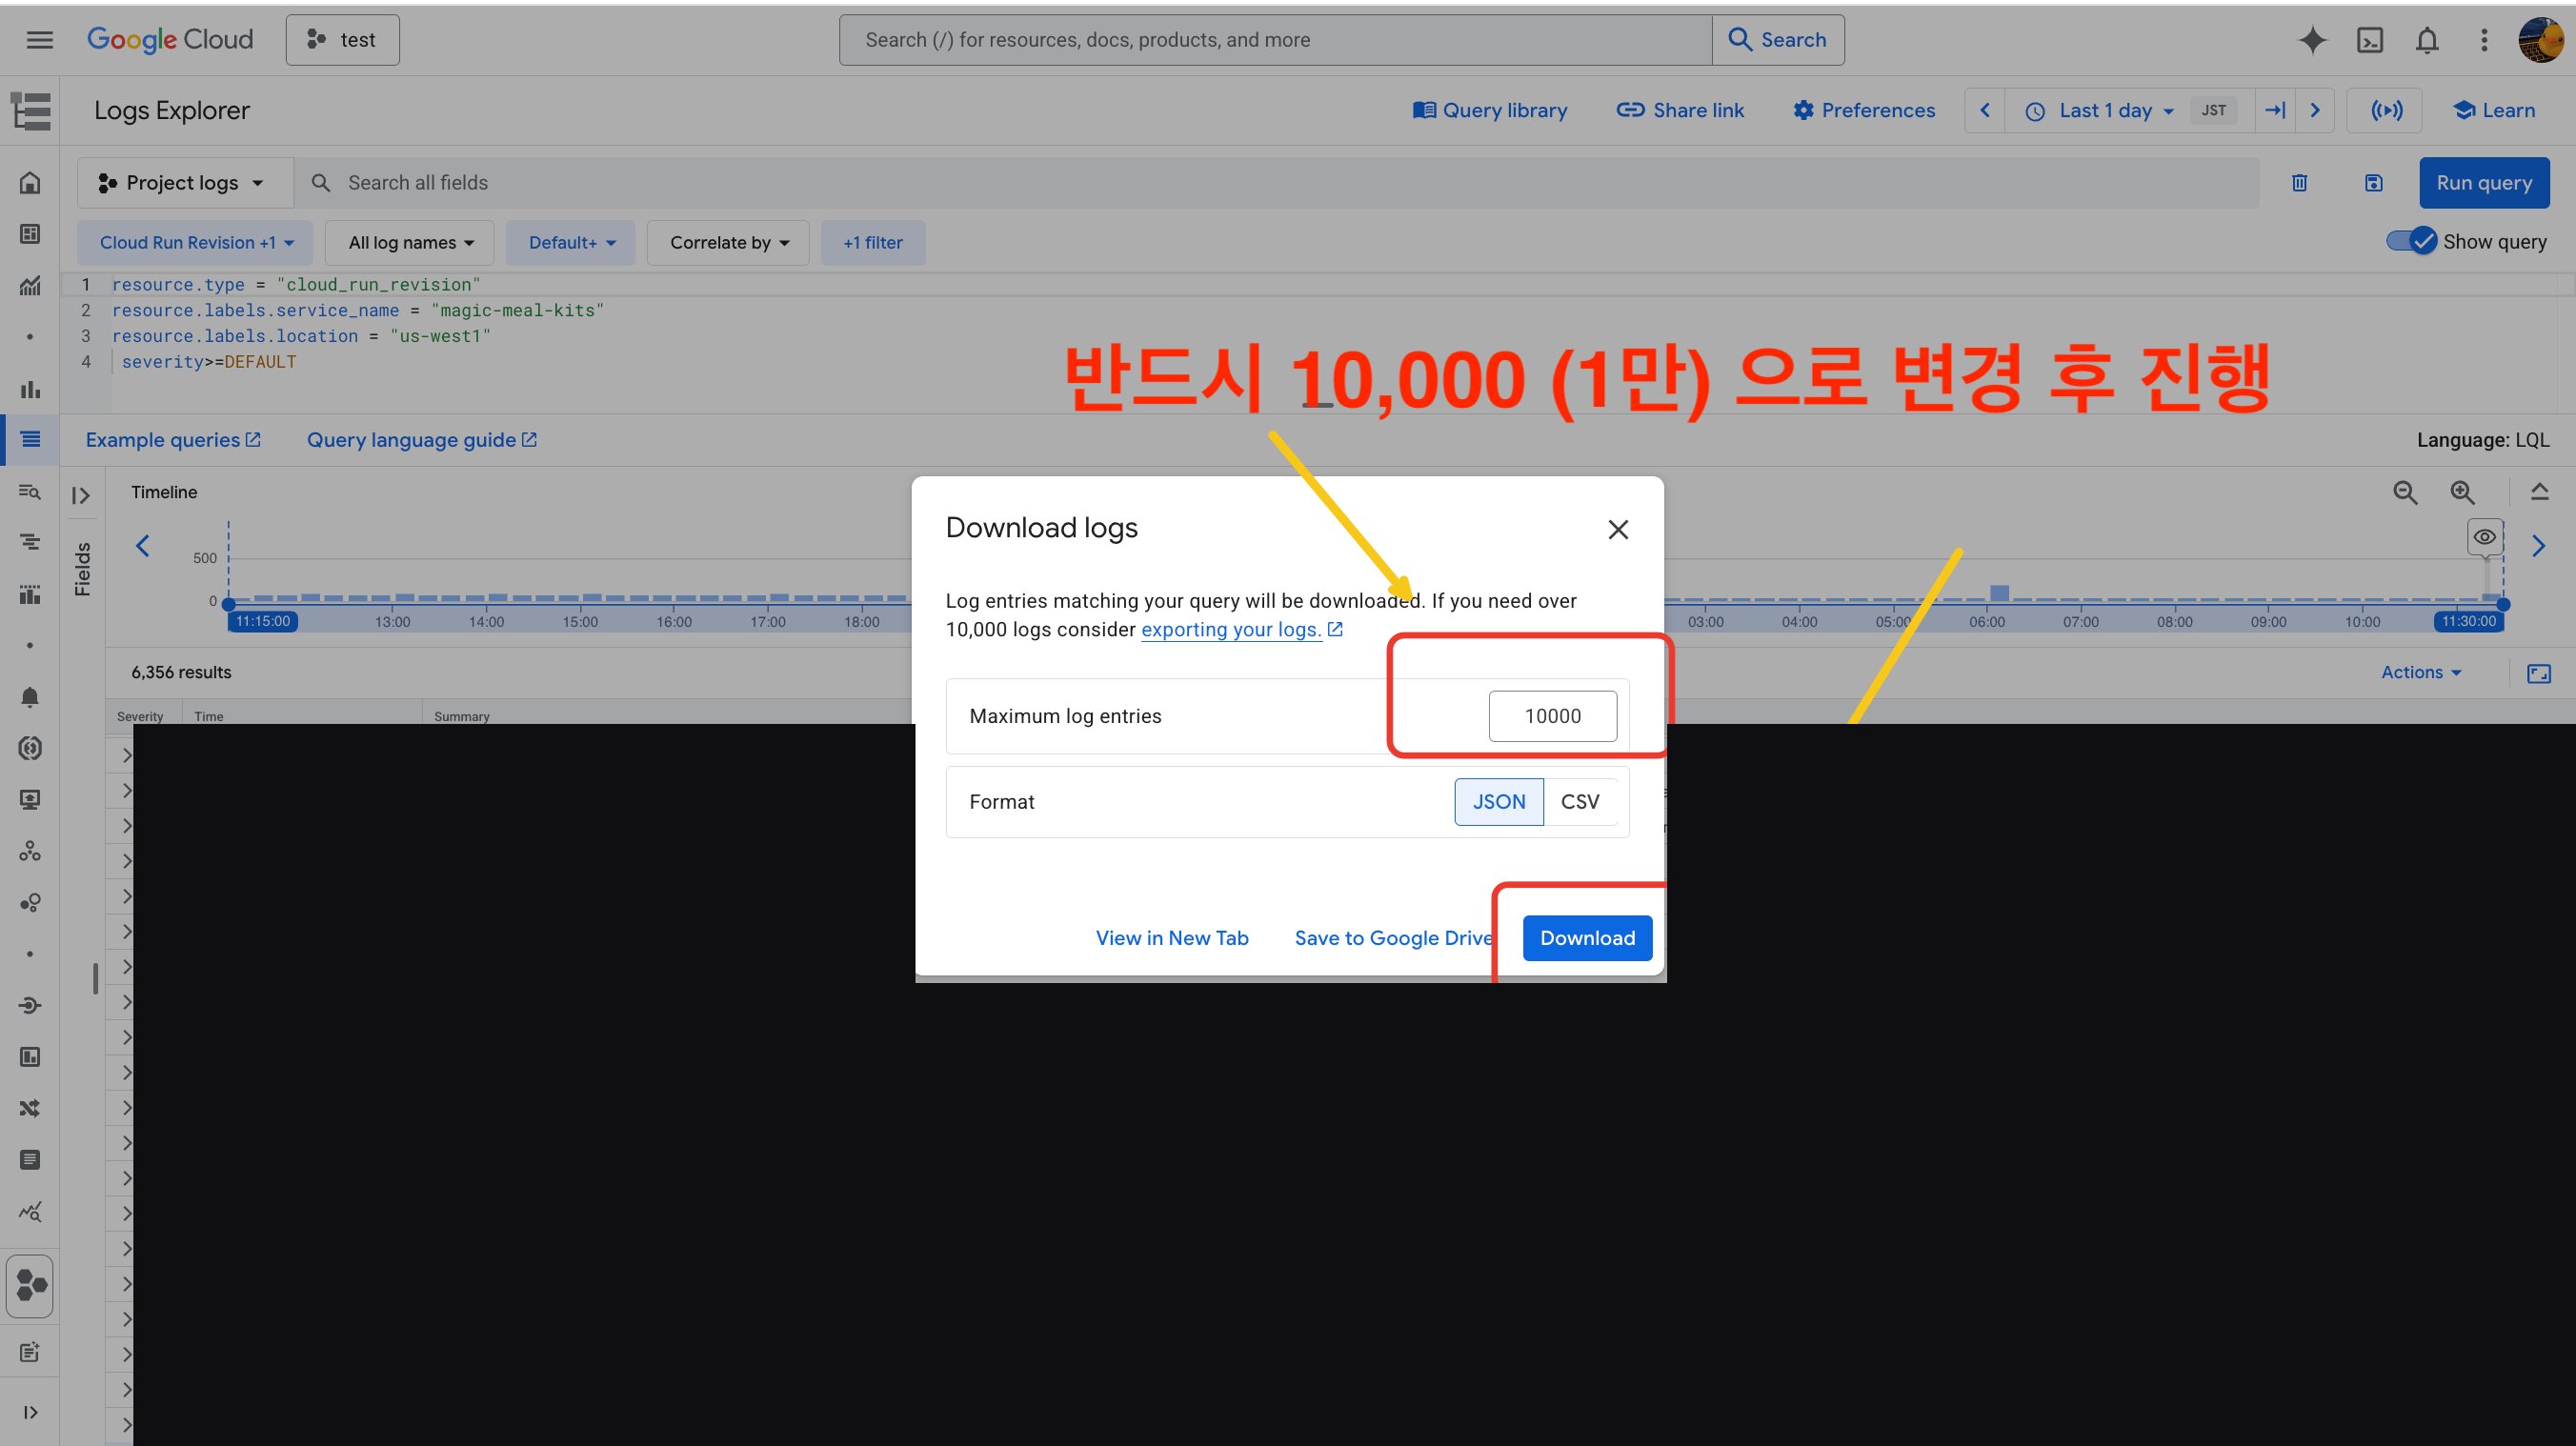The width and height of the screenshot is (2576, 1446).
Task: Open the Default+ severity dropdown
Action: pyautogui.click(x=571, y=243)
